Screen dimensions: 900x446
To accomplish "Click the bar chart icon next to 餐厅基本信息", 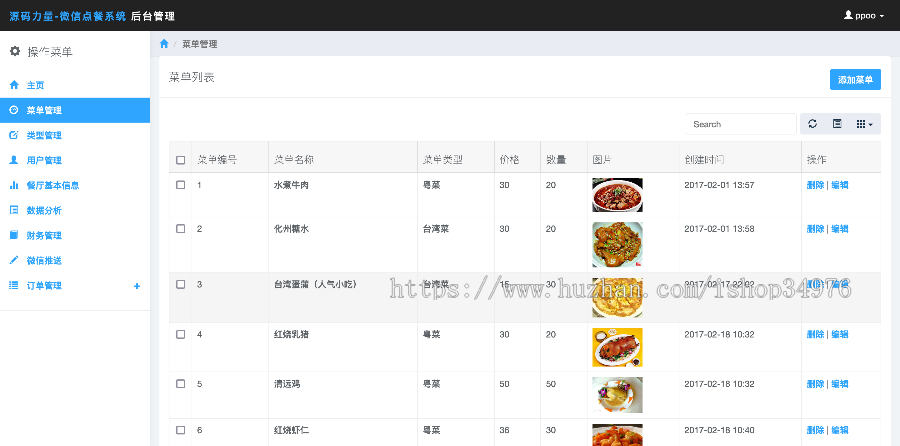I will 14,185.
